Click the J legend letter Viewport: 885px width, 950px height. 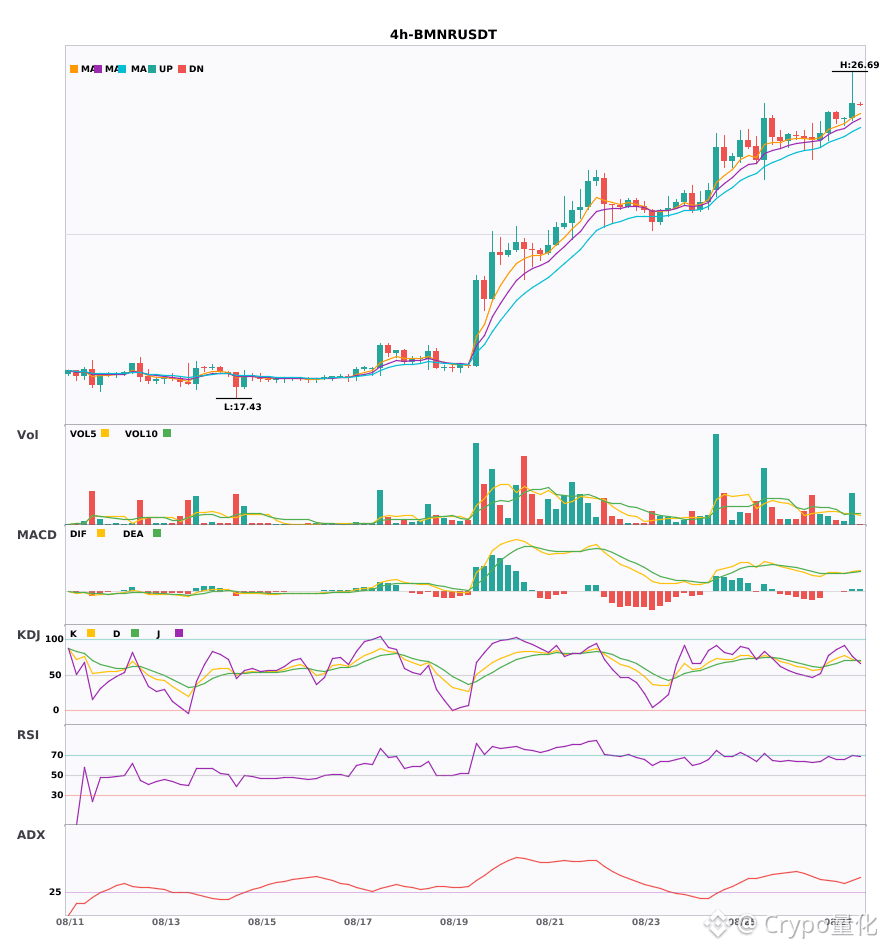(x=159, y=634)
